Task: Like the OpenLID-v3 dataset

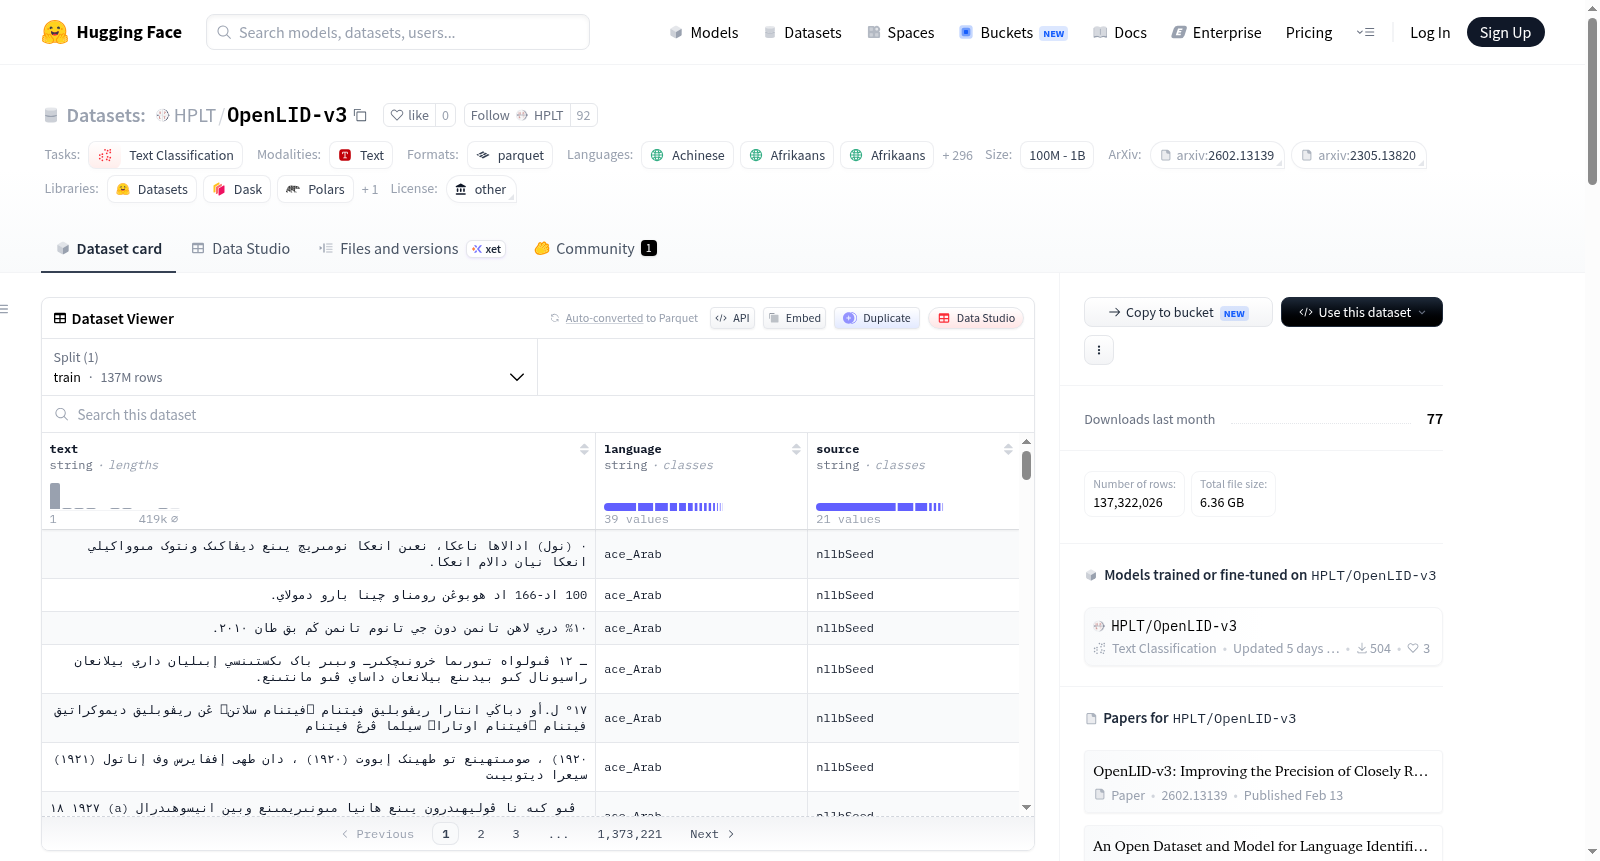Action: pos(410,115)
